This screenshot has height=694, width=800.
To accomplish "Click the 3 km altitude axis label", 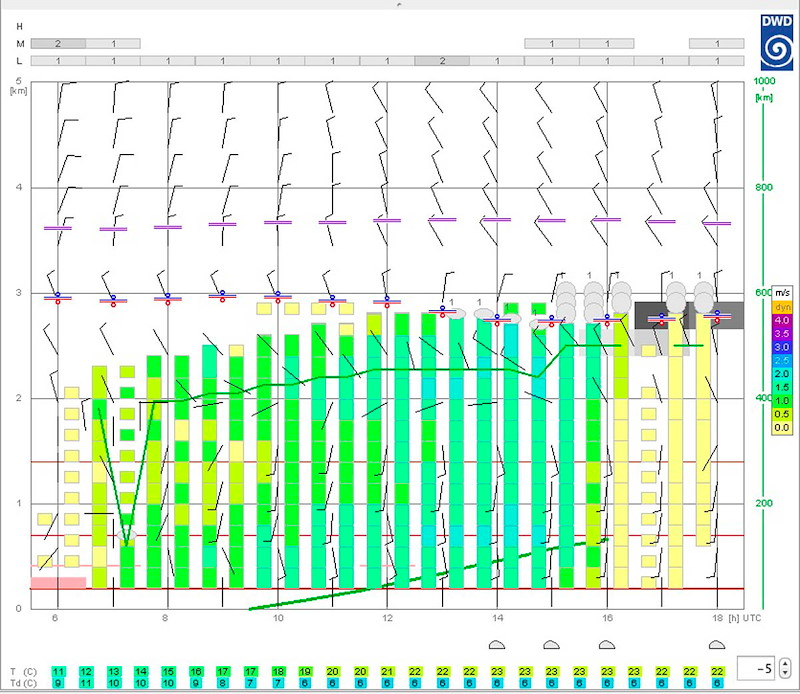I will click(x=19, y=293).
